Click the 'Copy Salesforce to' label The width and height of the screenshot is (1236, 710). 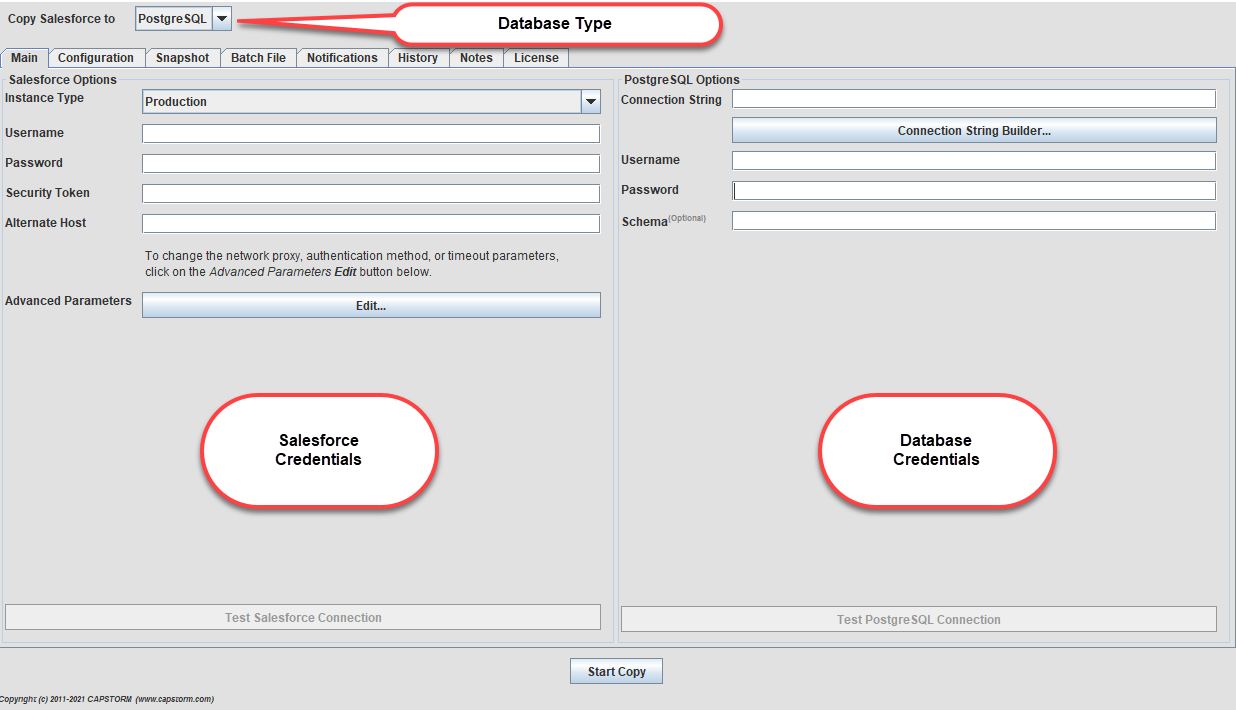[61, 19]
